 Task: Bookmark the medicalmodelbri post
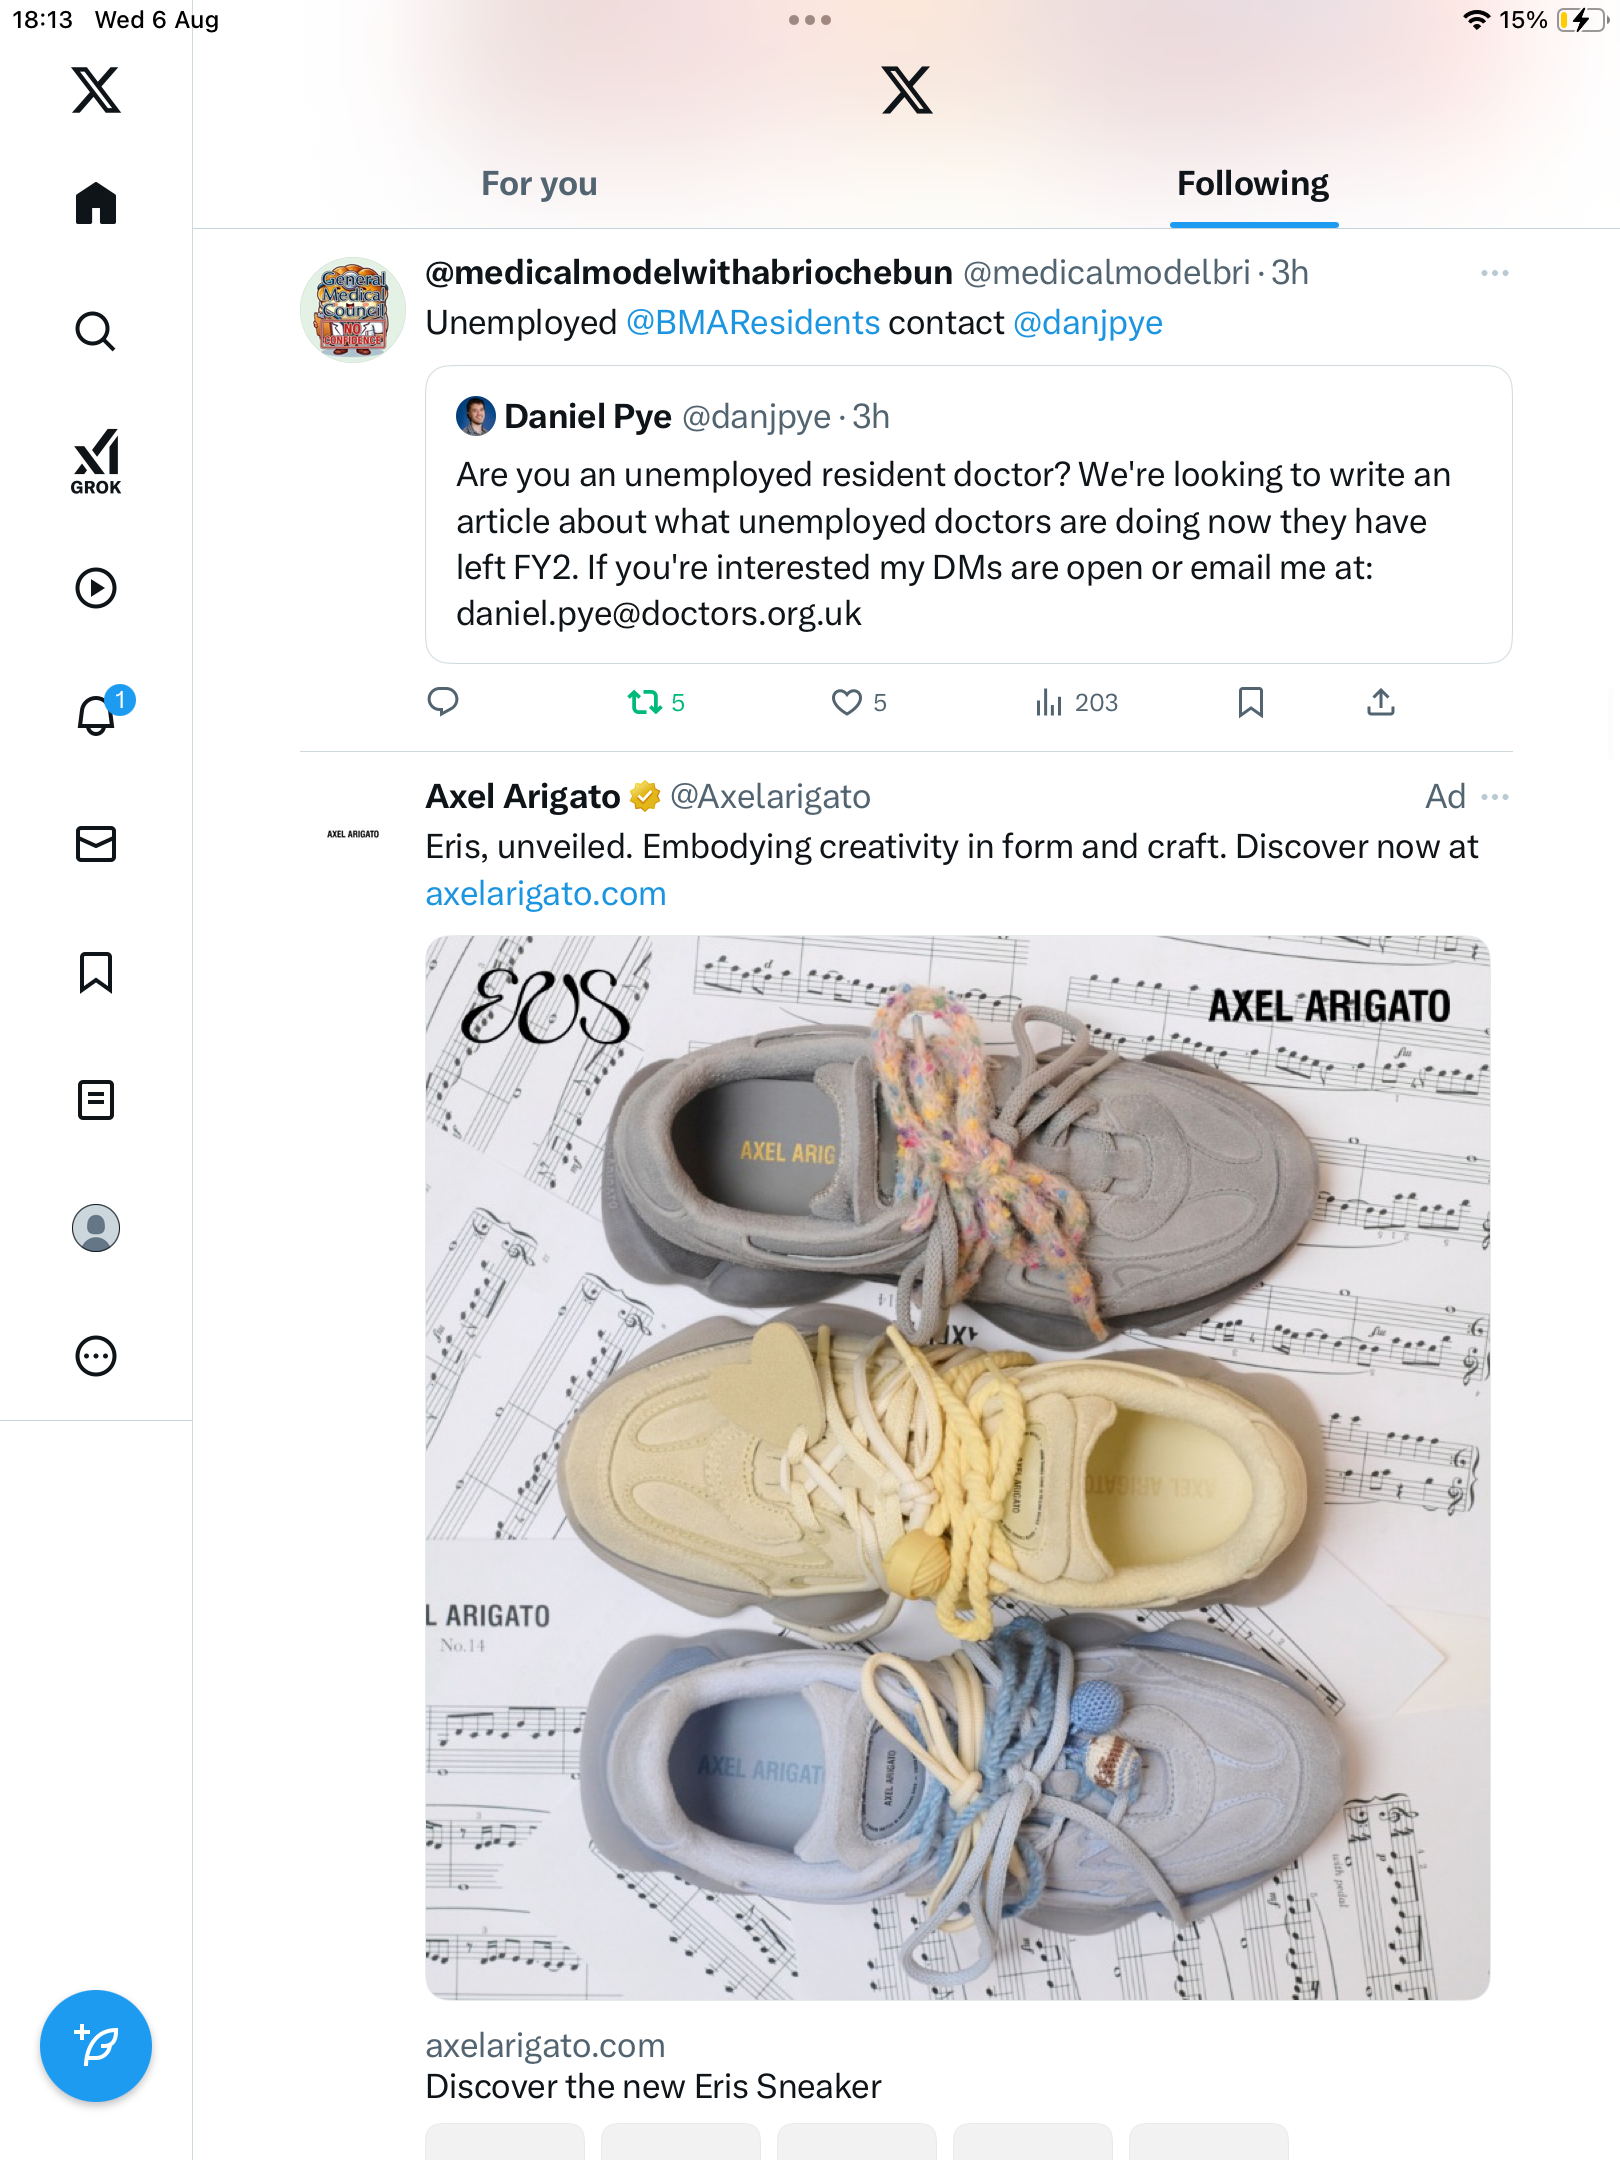(1250, 703)
